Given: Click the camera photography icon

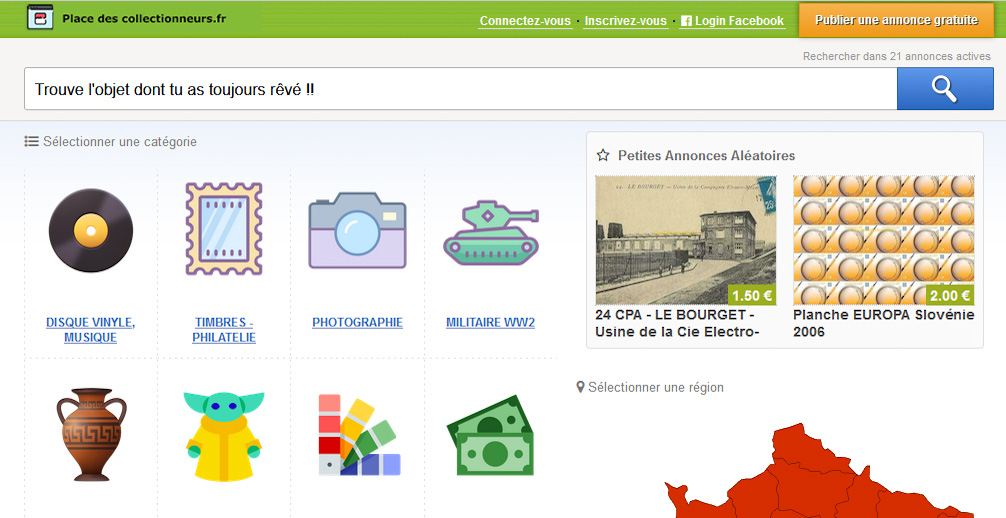Looking at the screenshot, I should pyautogui.click(x=357, y=230).
